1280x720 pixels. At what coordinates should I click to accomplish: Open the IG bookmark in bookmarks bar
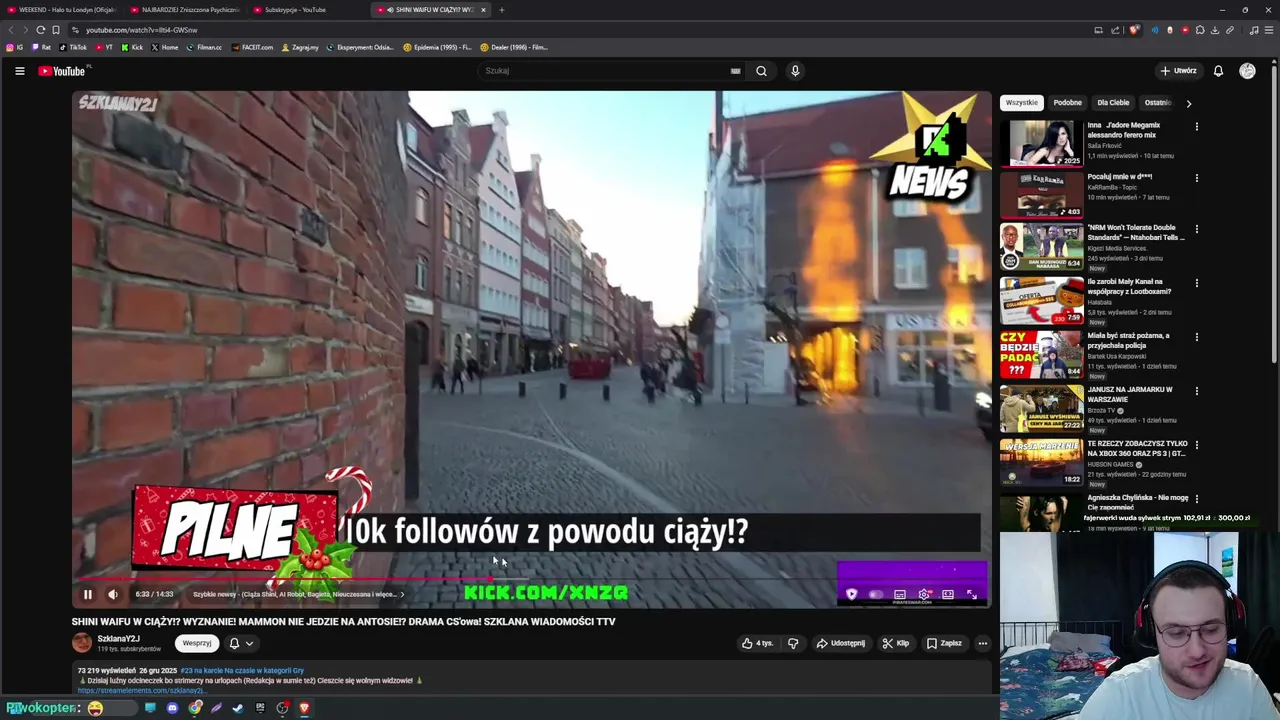click(15, 47)
